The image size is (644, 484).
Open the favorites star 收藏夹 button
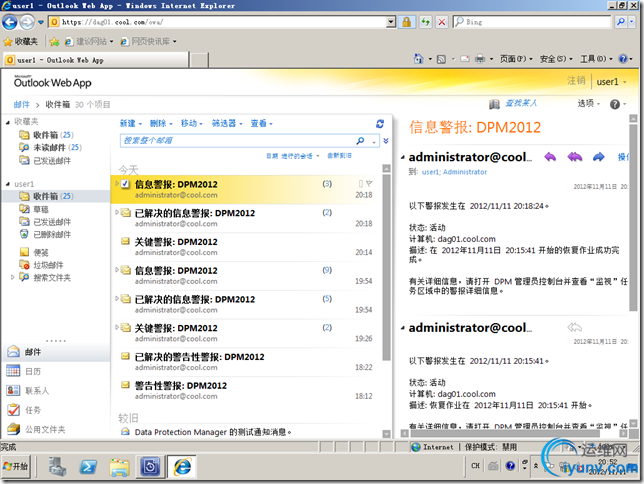(21, 41)
